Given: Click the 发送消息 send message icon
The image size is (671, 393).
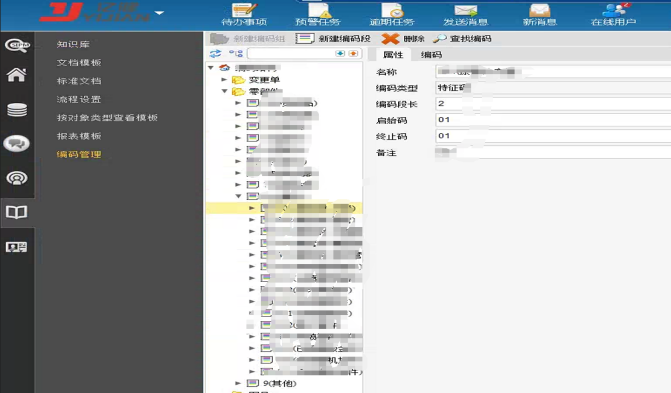Looking at the screenshot, I should tap(466, 14).
